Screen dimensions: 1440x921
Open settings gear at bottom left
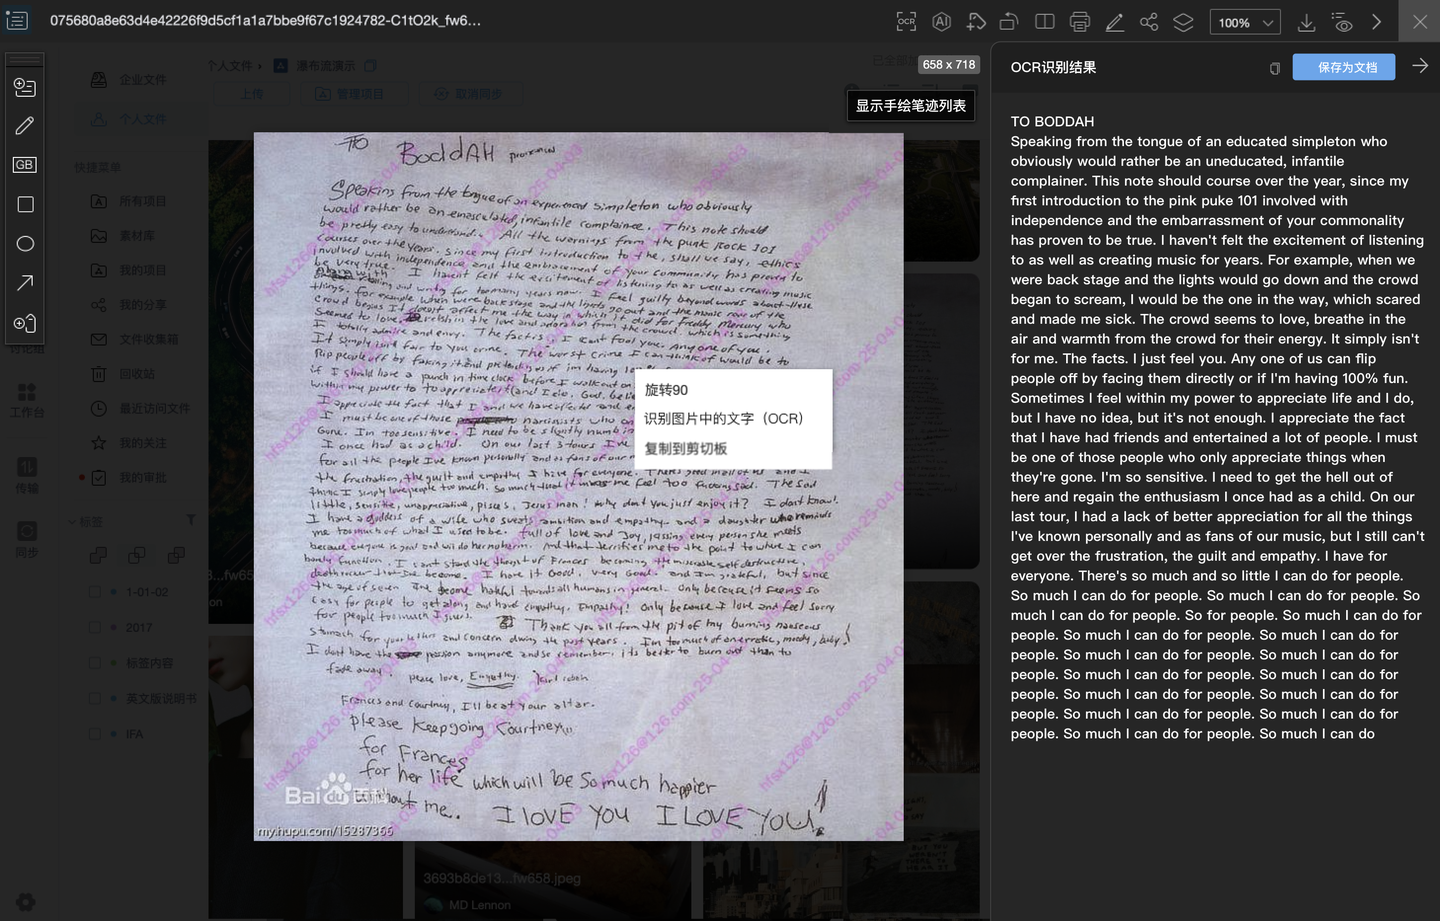(26, 902)
